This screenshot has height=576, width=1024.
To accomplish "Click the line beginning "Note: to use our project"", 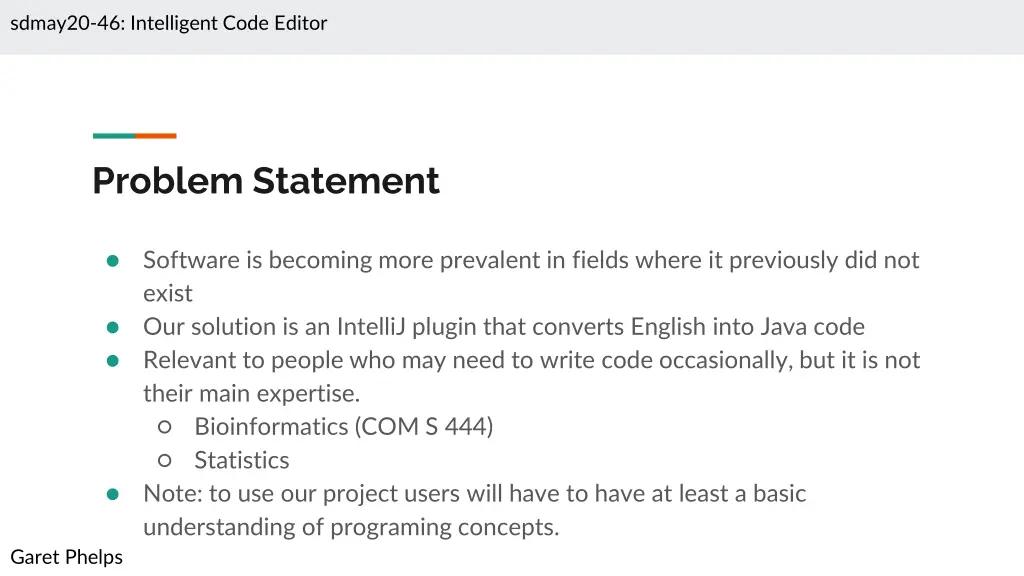I will (474, 494).
